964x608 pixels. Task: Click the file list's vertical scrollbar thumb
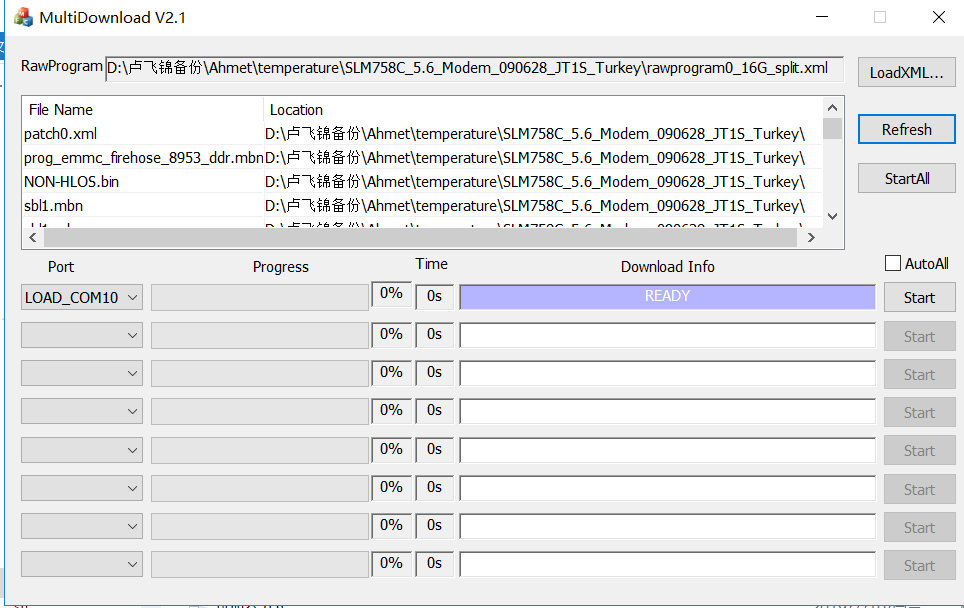tap(832, 128)
